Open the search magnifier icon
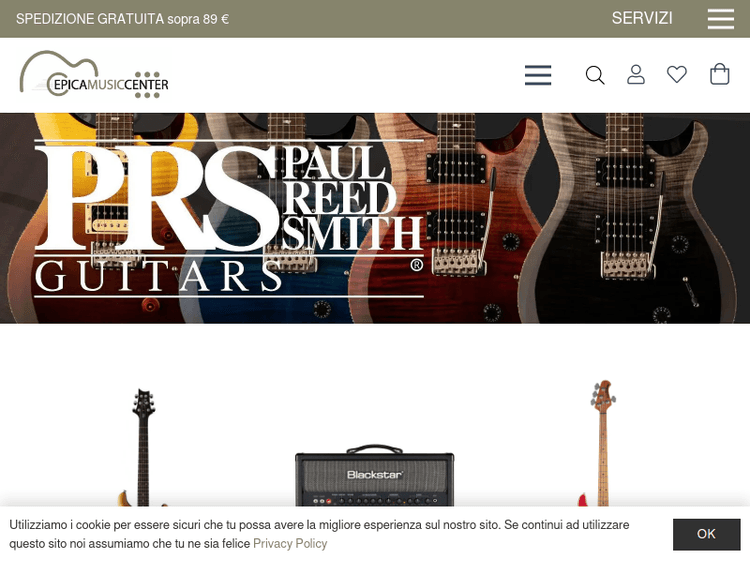The width and height of the screenshot is (750, 563). 595,76
